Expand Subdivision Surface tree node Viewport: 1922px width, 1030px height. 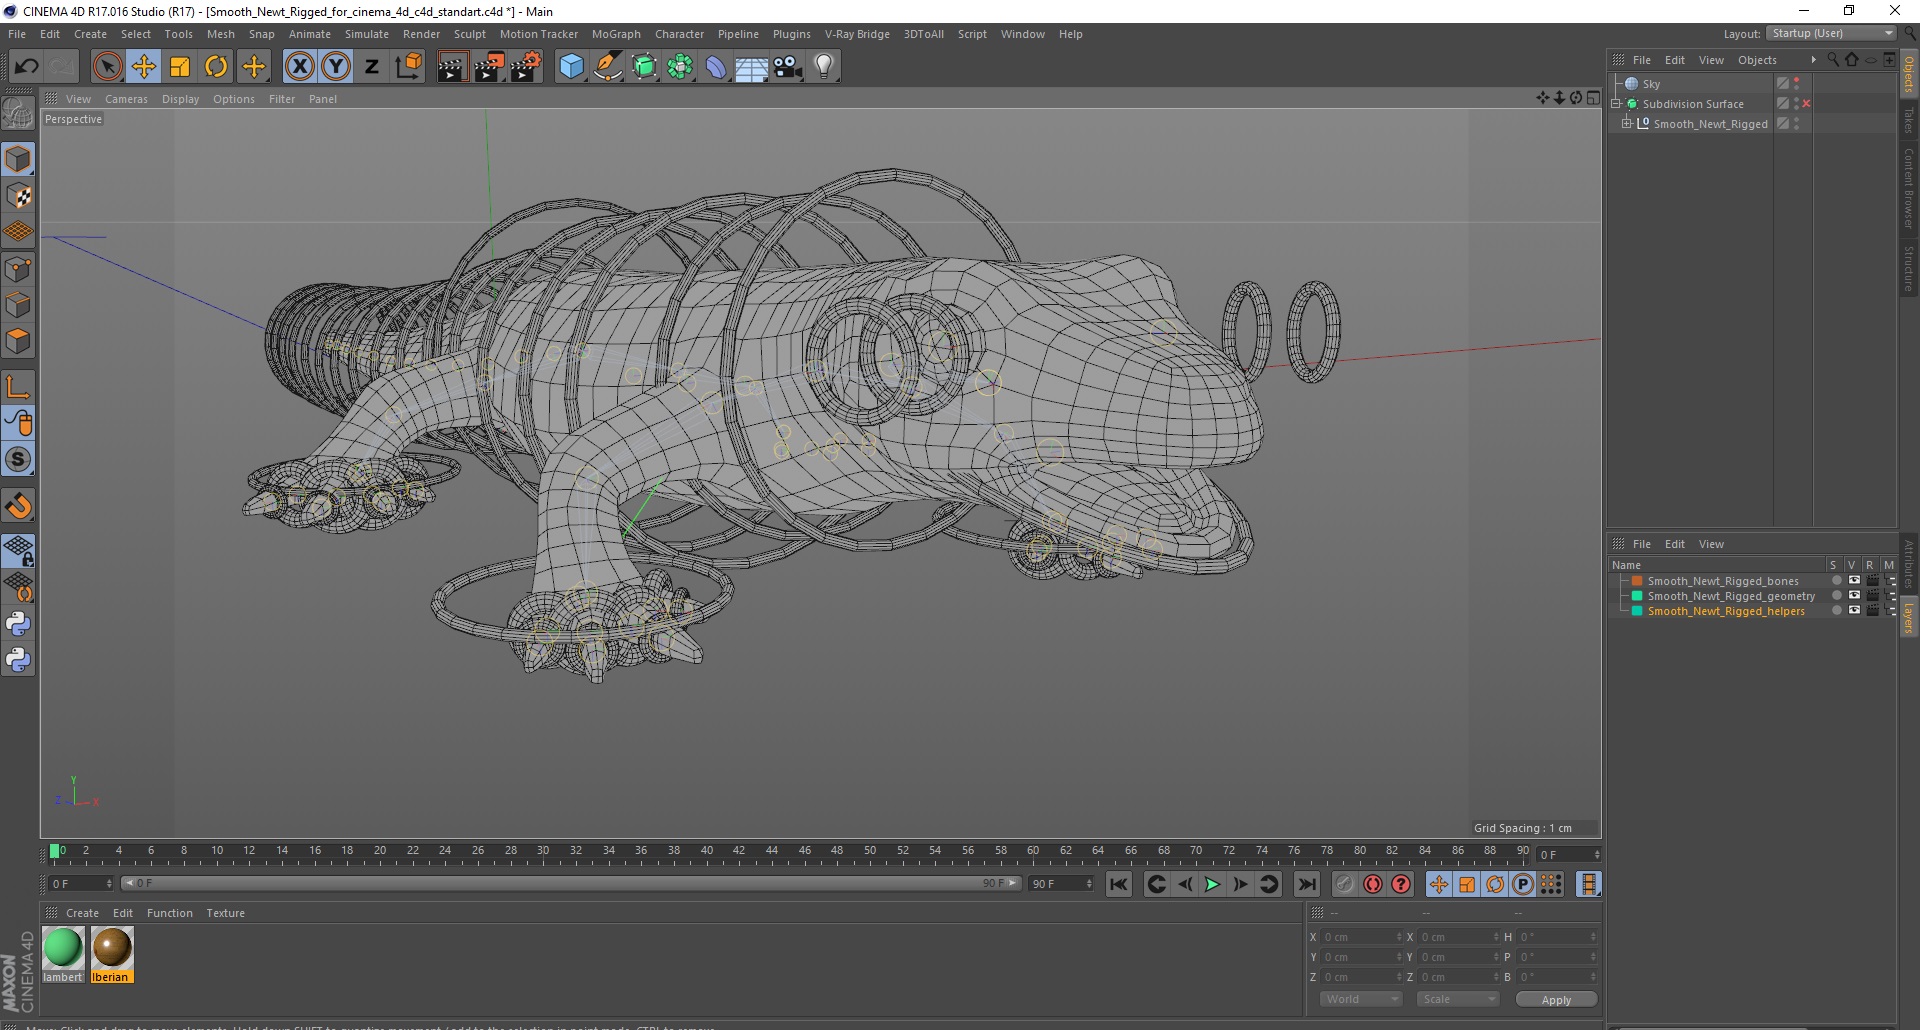click(x=1616, y=104)
